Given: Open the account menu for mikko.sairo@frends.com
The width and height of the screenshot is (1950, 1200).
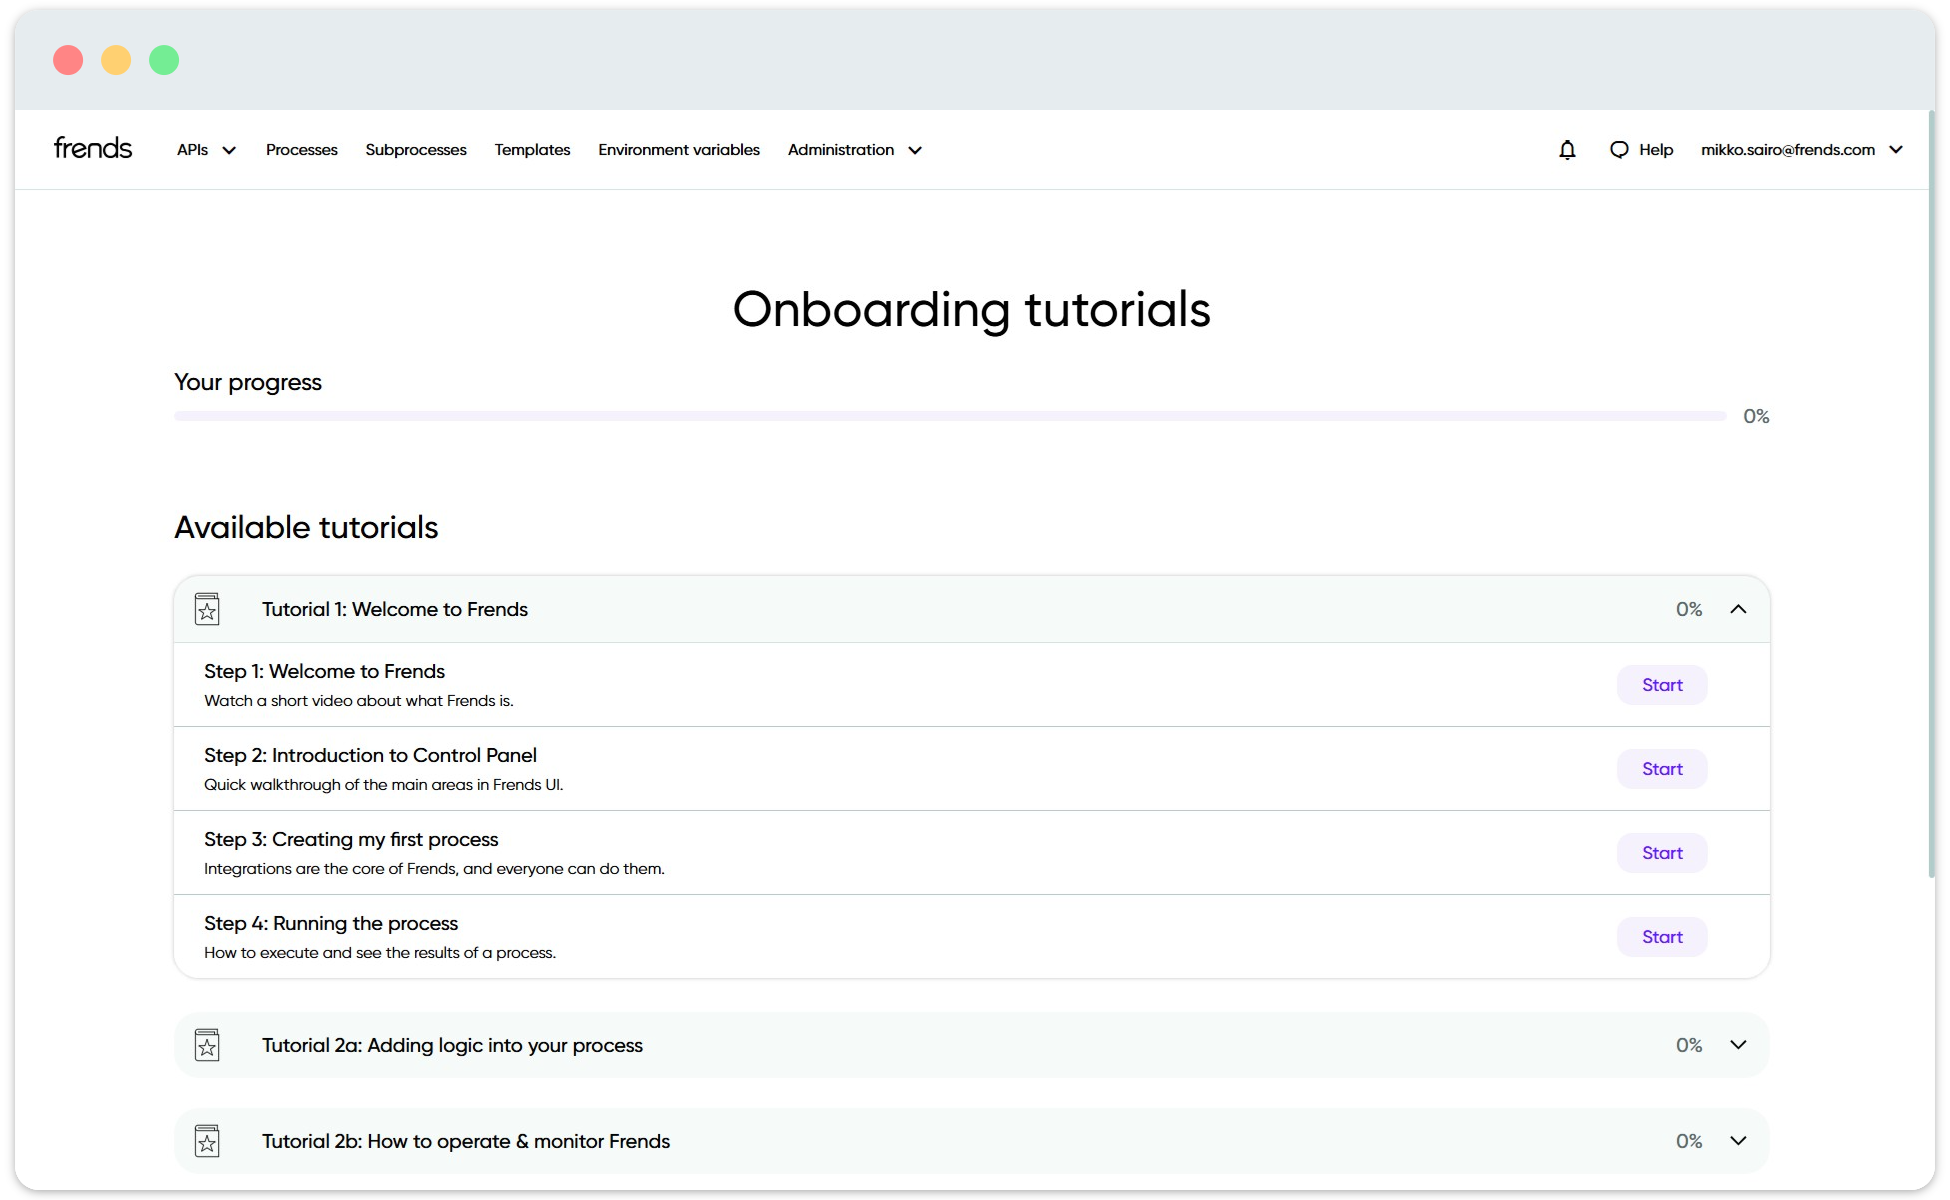Looking at the screenshot, I should tap(1800, 149).
